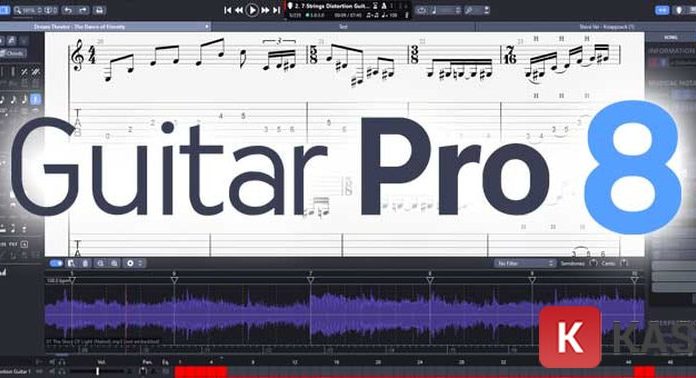Open the zoom percentage control
Image resolution: width=696 pixels, height=378 pixels.
28,10
